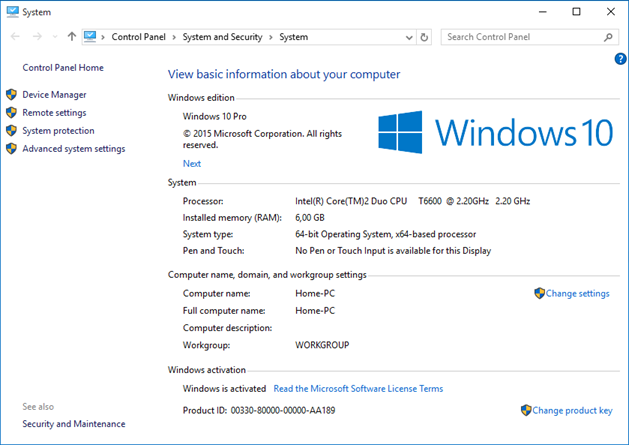
Task: Minimize the System window
Action: (x=543, y=12)
